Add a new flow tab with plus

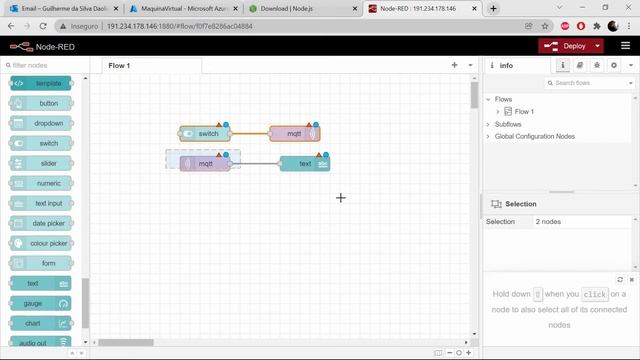coord(454,65)
